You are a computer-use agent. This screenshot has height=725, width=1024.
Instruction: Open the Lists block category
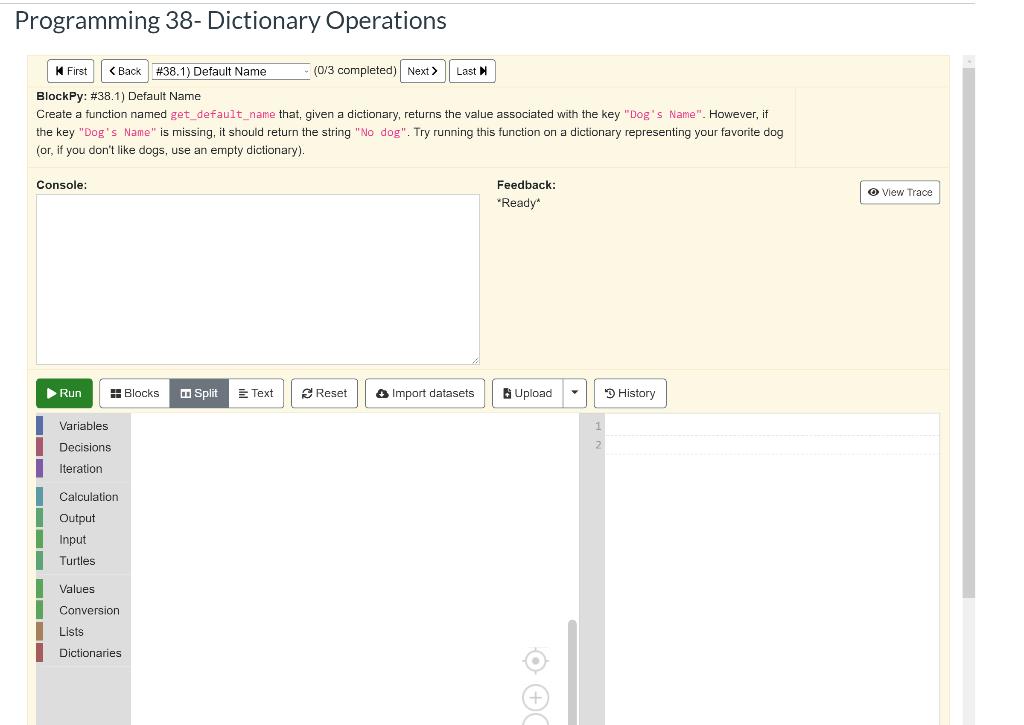tap(84, 632)
